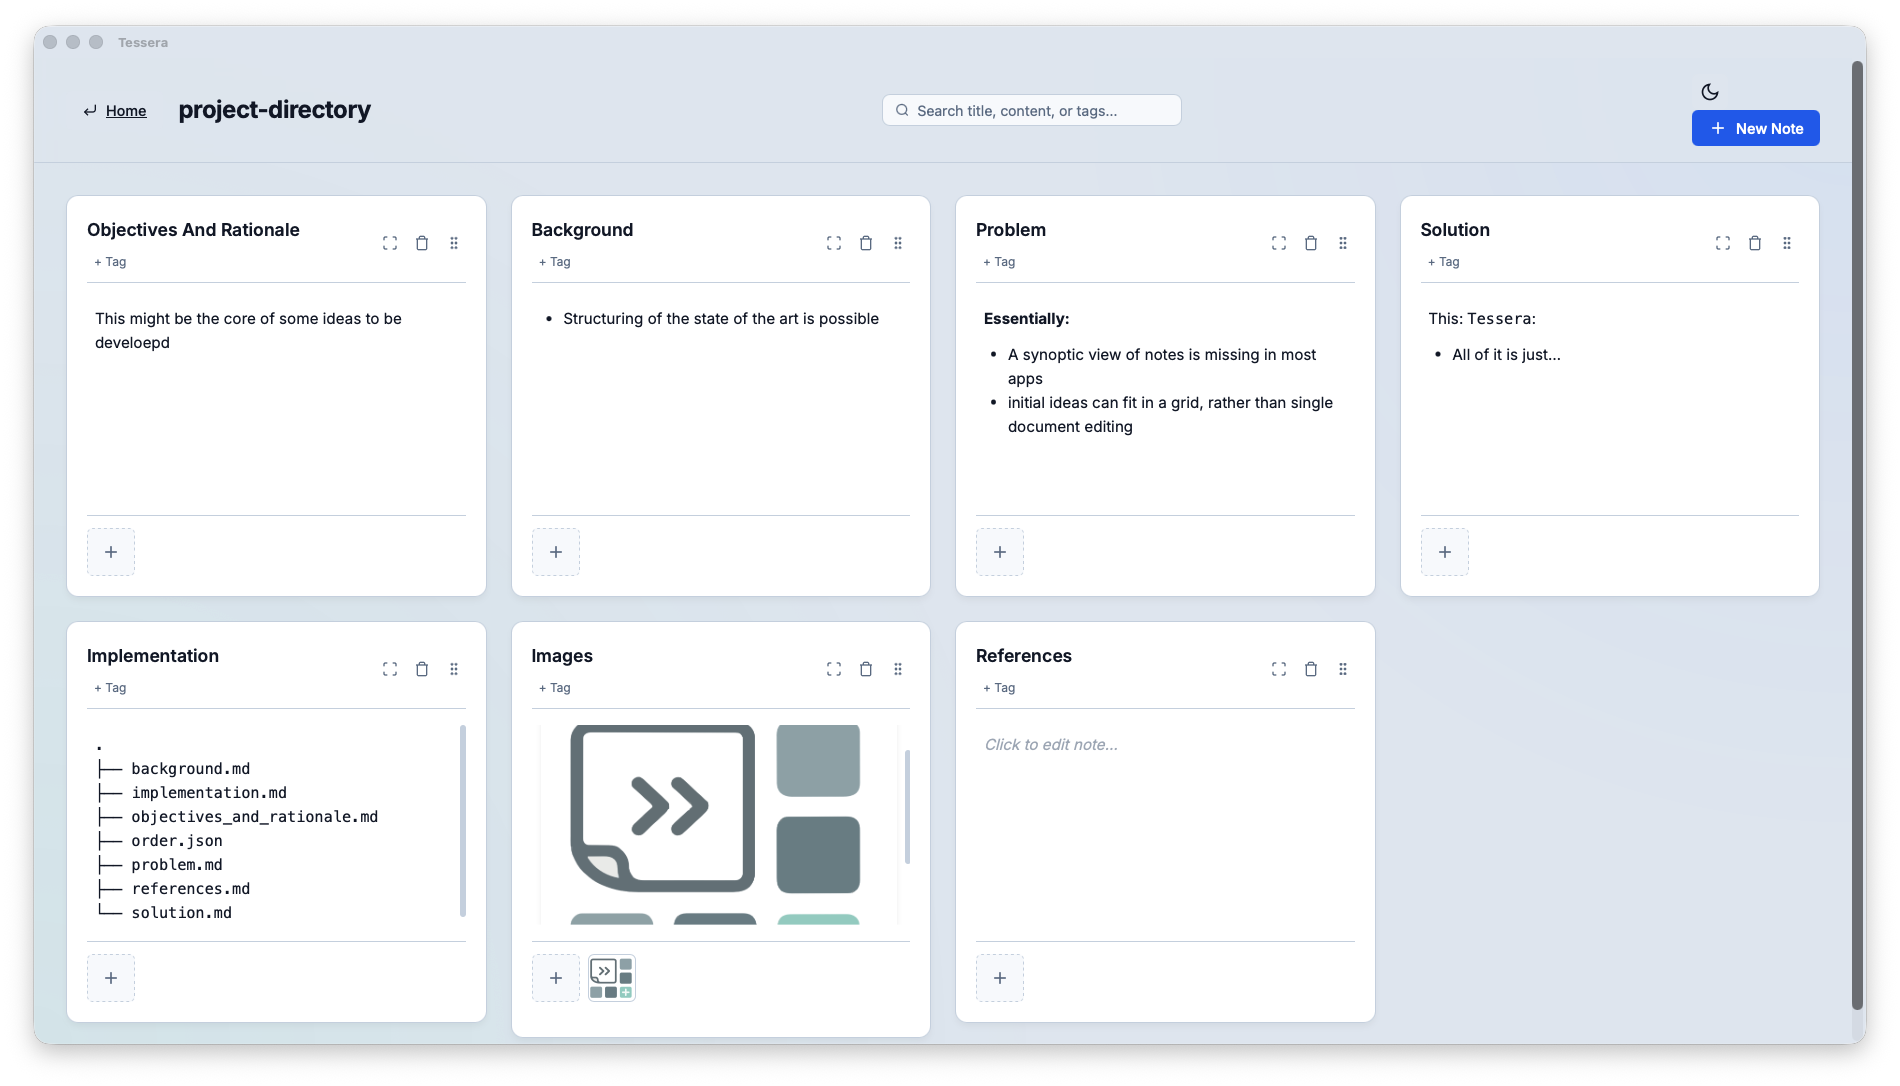Click 'initial ideas can fit in a grid' bullet
This screenshot has height=1086, width=1900.
tap(1170, 414)
